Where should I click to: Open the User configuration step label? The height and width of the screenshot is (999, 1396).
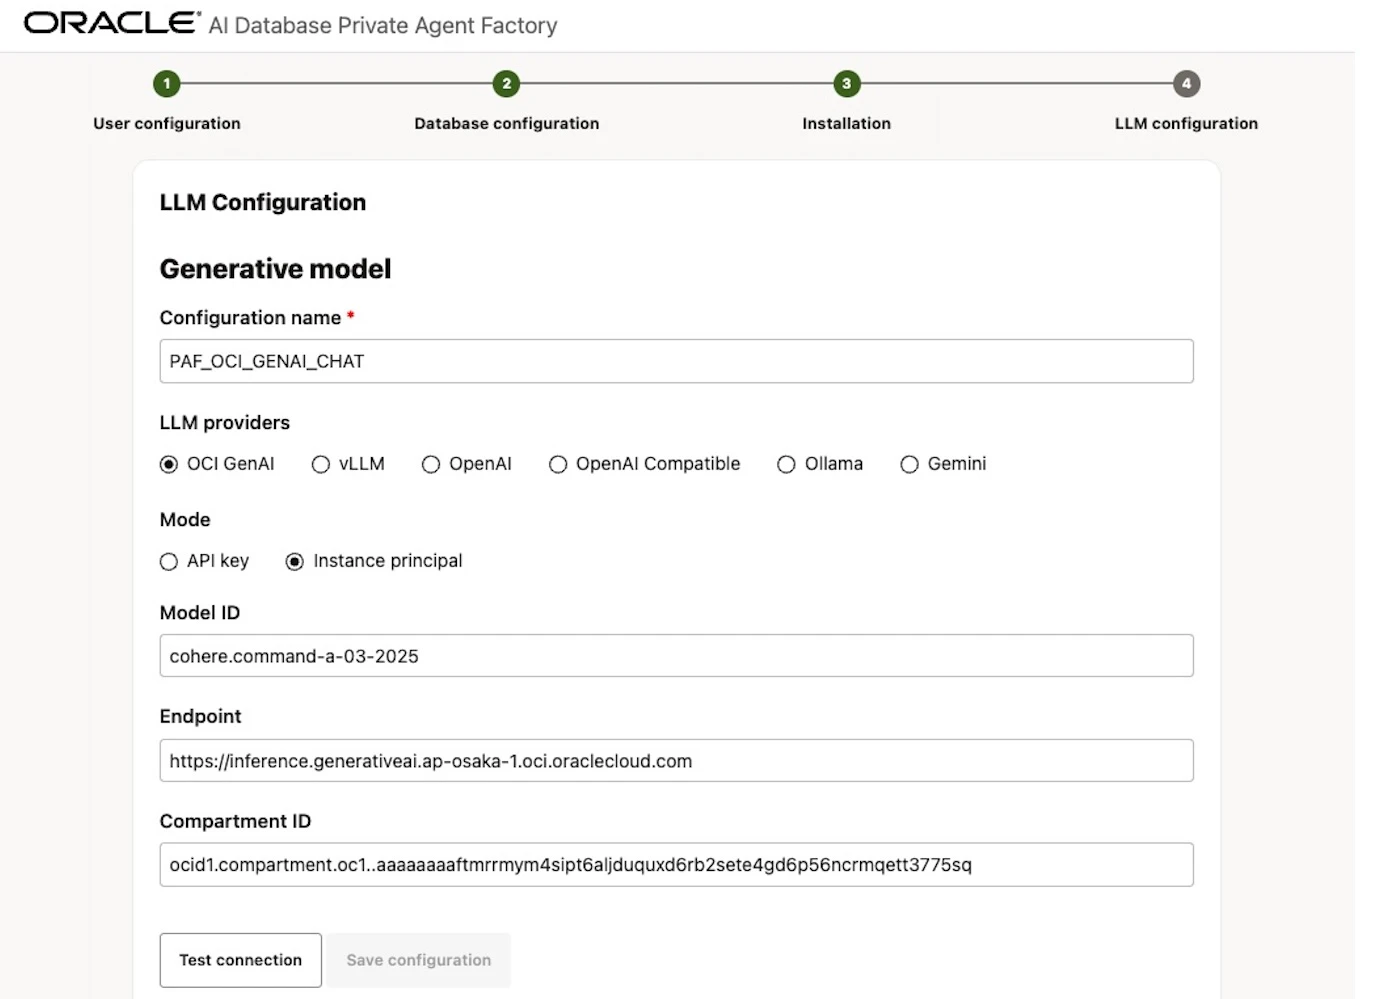[167, 123]
